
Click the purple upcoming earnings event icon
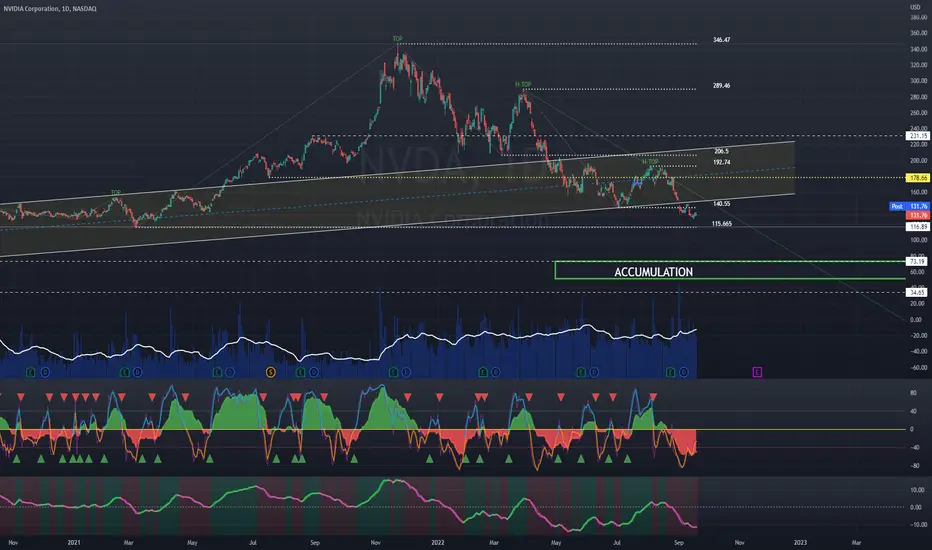[757, 372]
